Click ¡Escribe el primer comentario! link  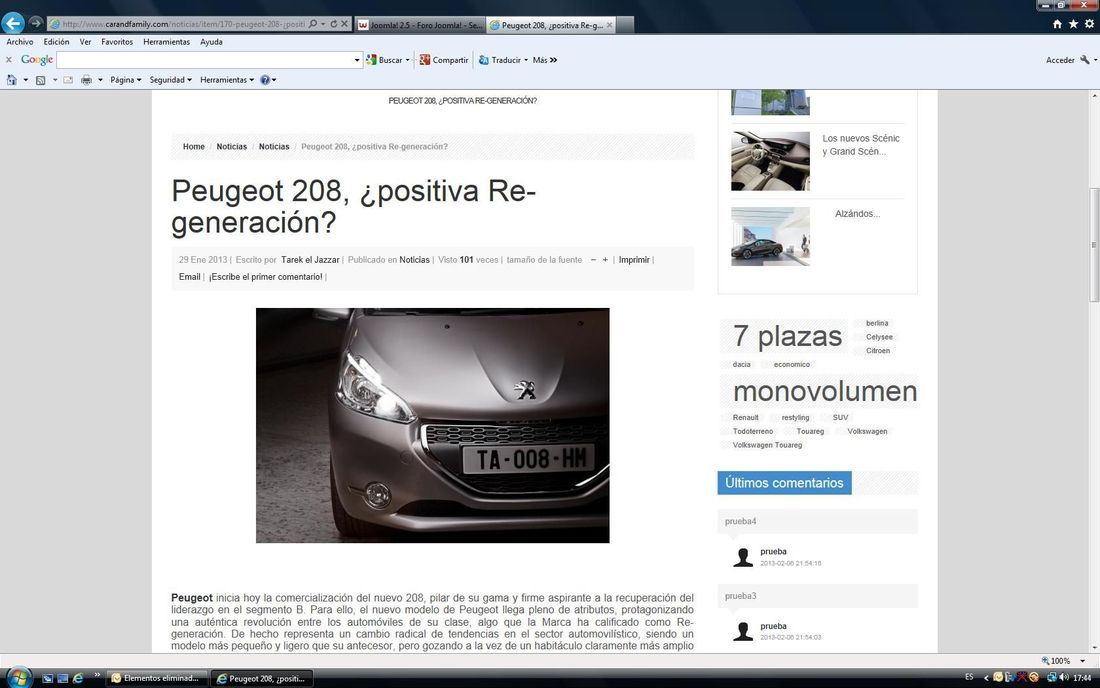click(265, 277)
